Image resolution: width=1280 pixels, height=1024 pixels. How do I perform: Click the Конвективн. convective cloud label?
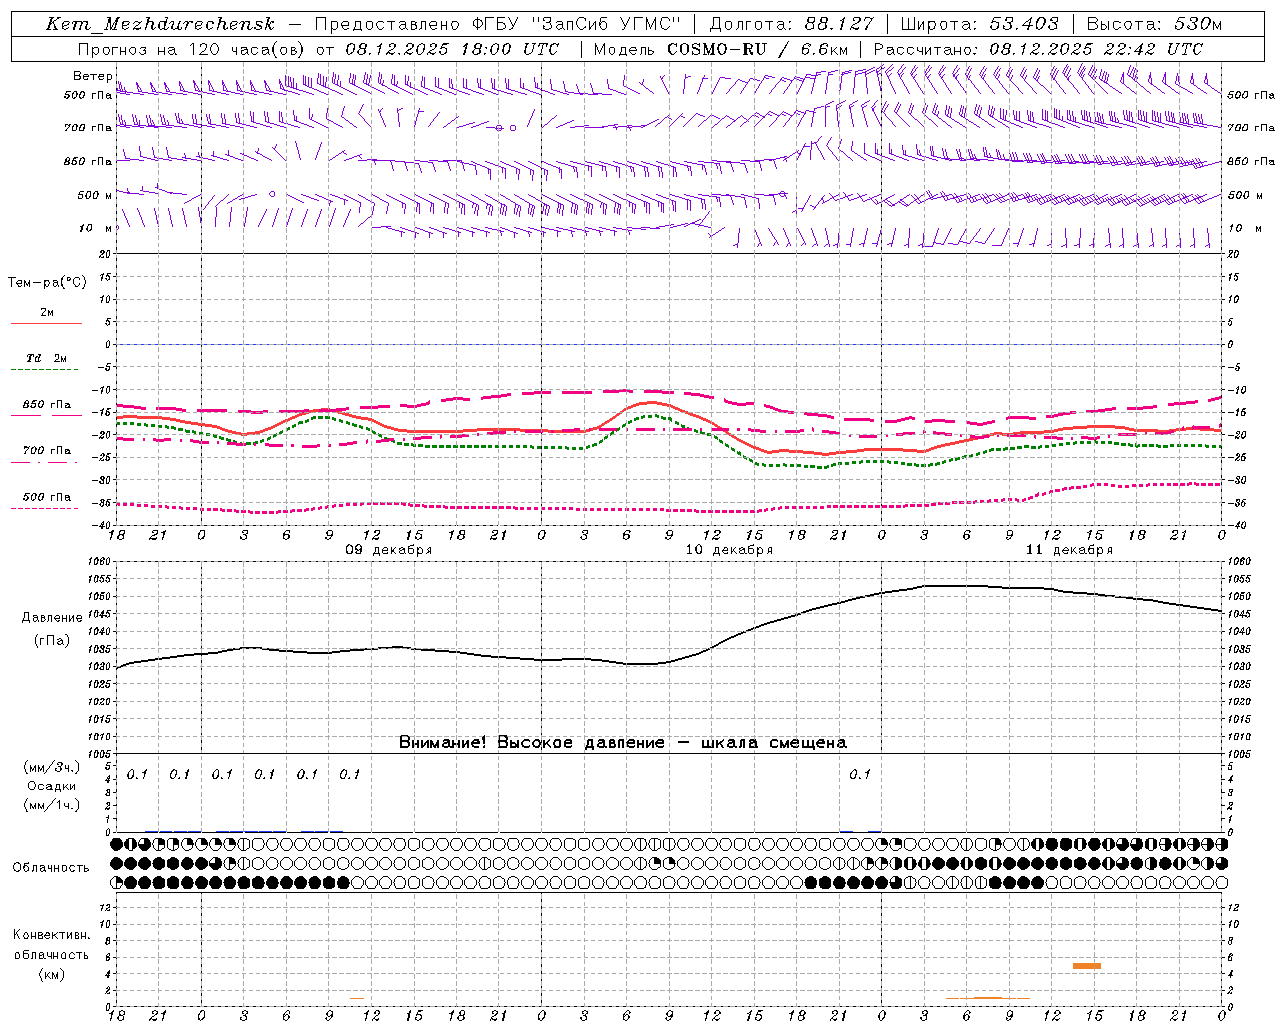tap(52, 935)
